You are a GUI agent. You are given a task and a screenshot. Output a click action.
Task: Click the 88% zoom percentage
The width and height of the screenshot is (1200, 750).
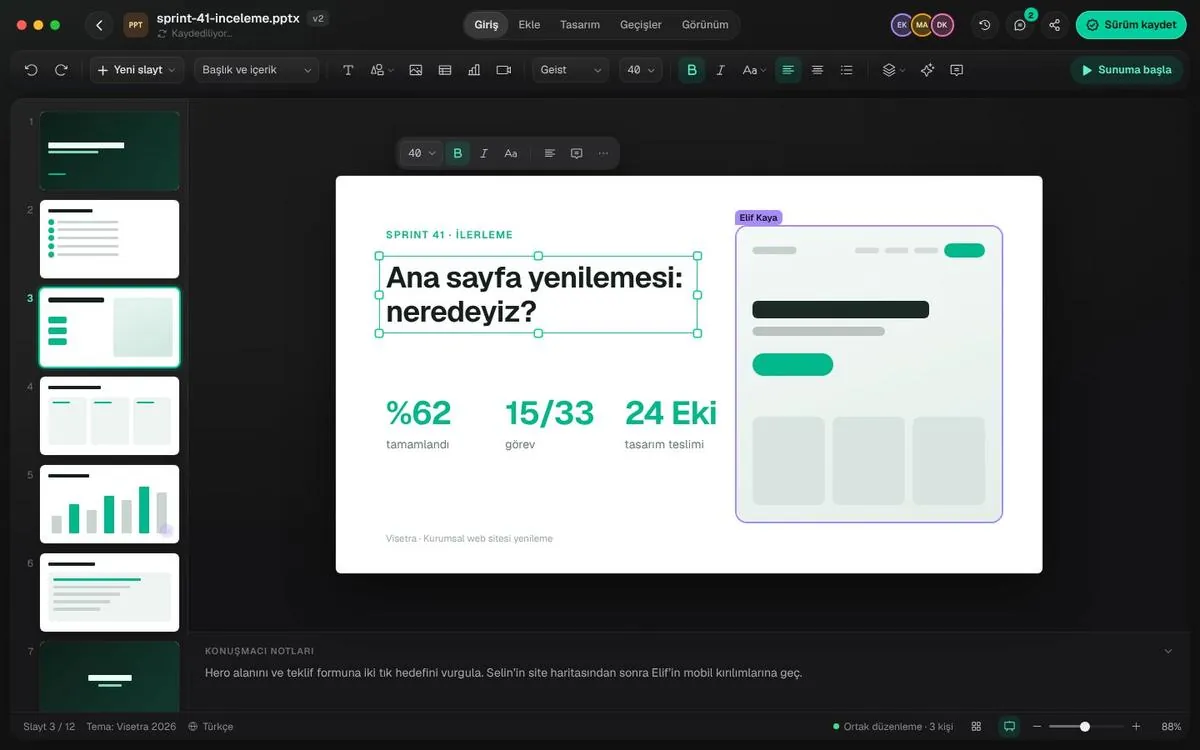(x=1171, y=726)
